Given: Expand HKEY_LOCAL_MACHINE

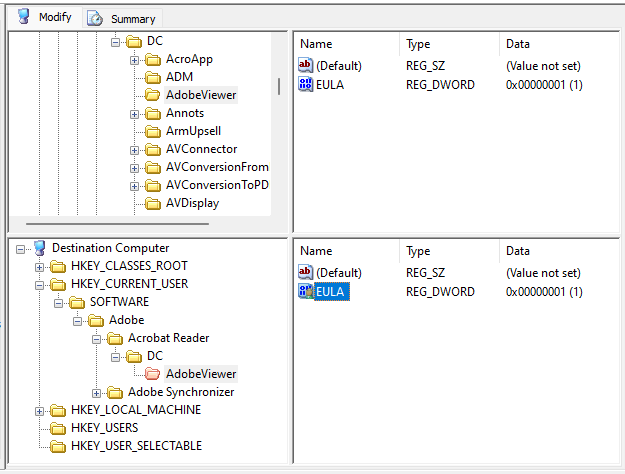Looking at the screenshot, I should tap(39, 411).
